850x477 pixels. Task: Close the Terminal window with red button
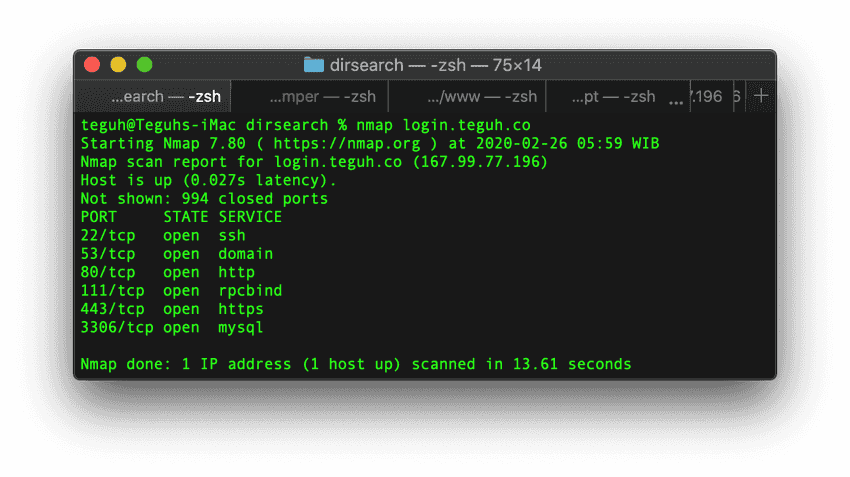[x=92, y=65]
